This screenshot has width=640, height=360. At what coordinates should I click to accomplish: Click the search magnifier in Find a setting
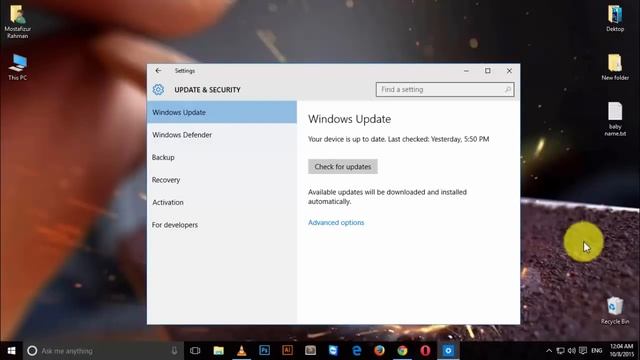508,89
